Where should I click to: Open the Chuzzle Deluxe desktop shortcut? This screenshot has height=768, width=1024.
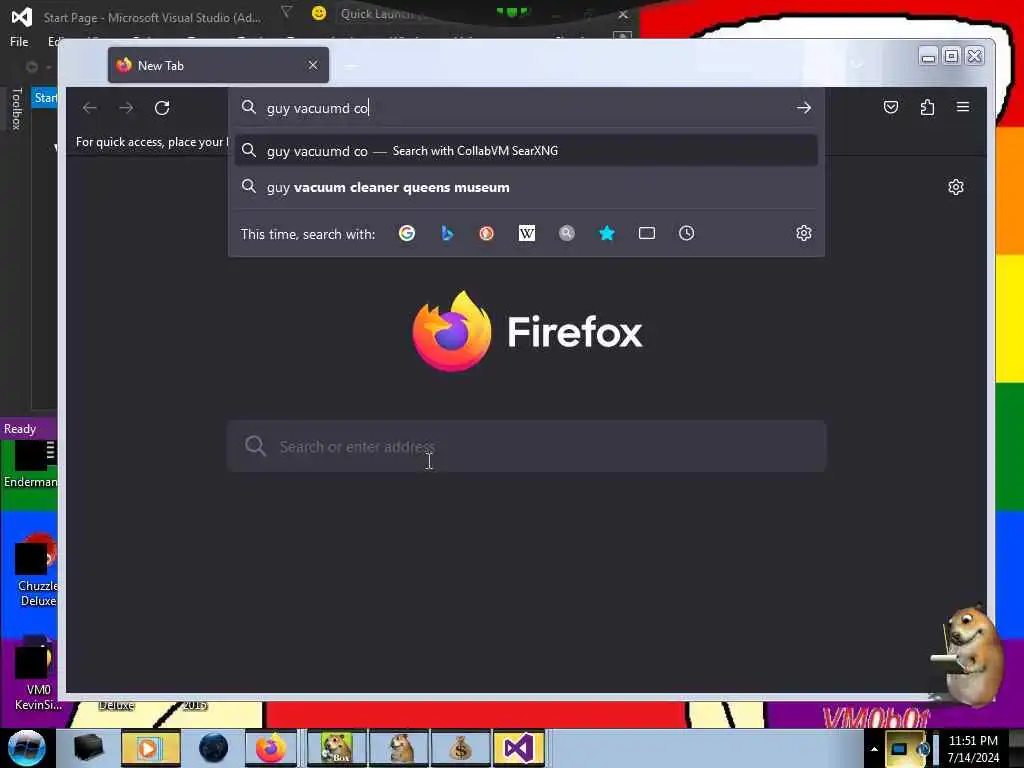[x=37, y=571]
